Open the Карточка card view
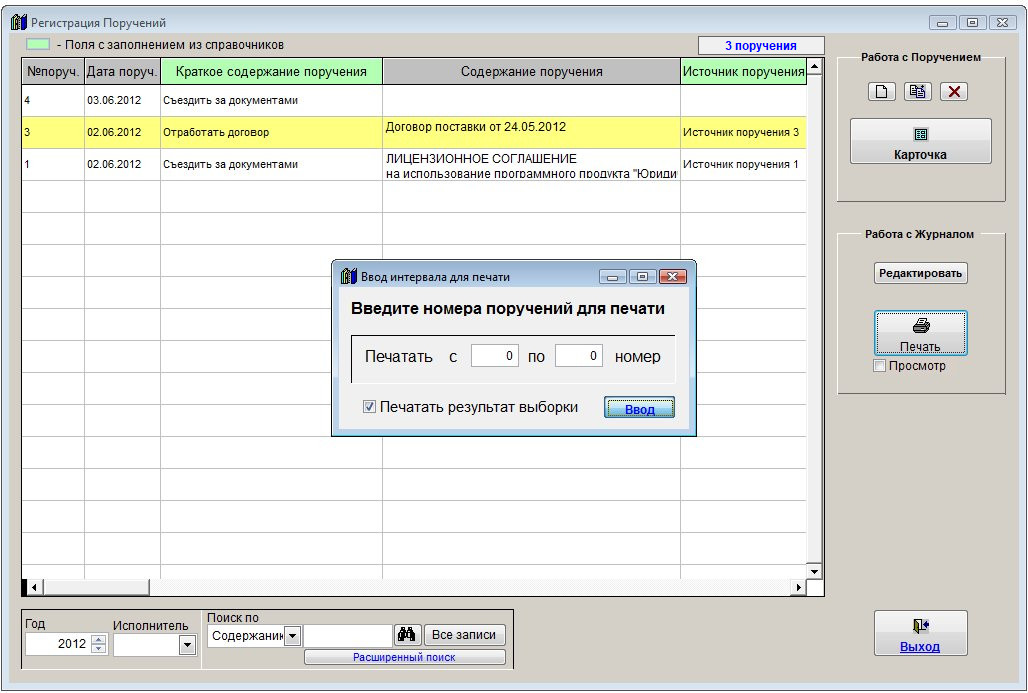The image size is (1028, 693). [920, 141]
